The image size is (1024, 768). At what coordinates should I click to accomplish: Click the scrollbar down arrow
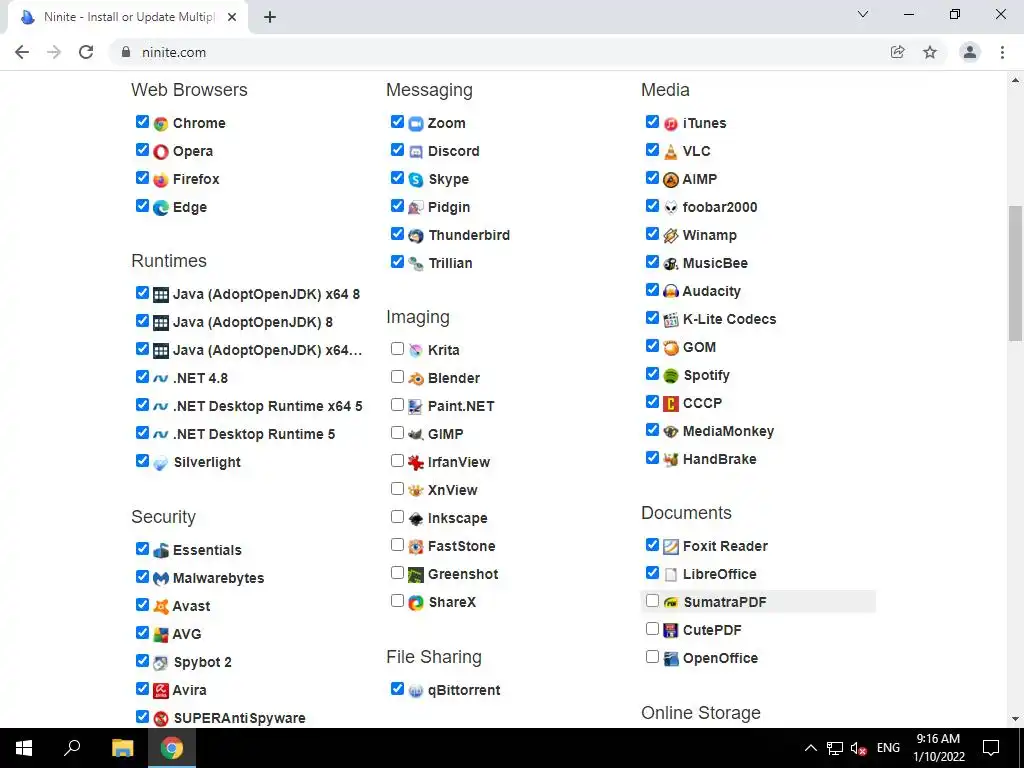pyautogui.click(x=1015, y=720)
